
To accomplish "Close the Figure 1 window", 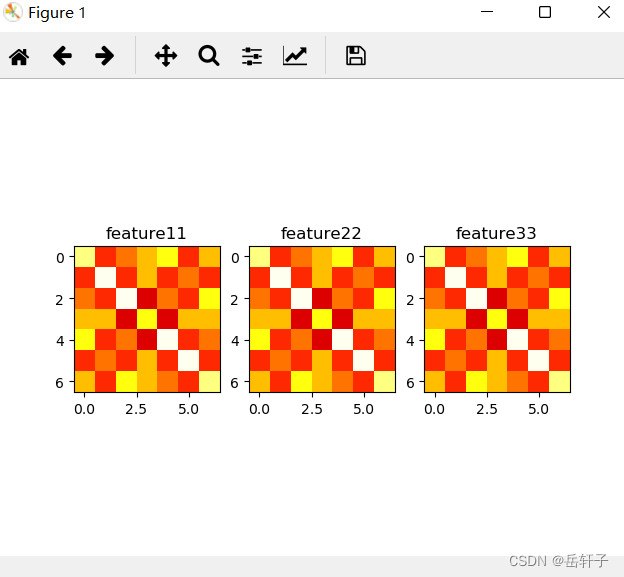I will tap(604, 12).
